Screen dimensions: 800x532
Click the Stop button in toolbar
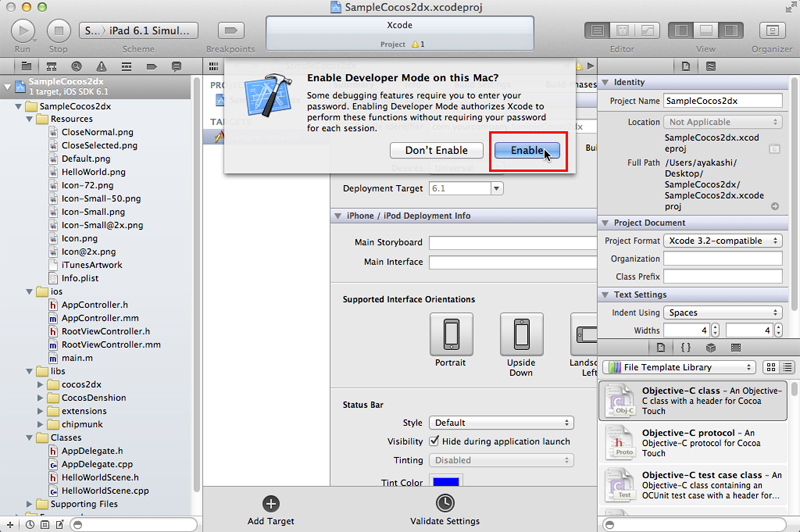(59, 31)
